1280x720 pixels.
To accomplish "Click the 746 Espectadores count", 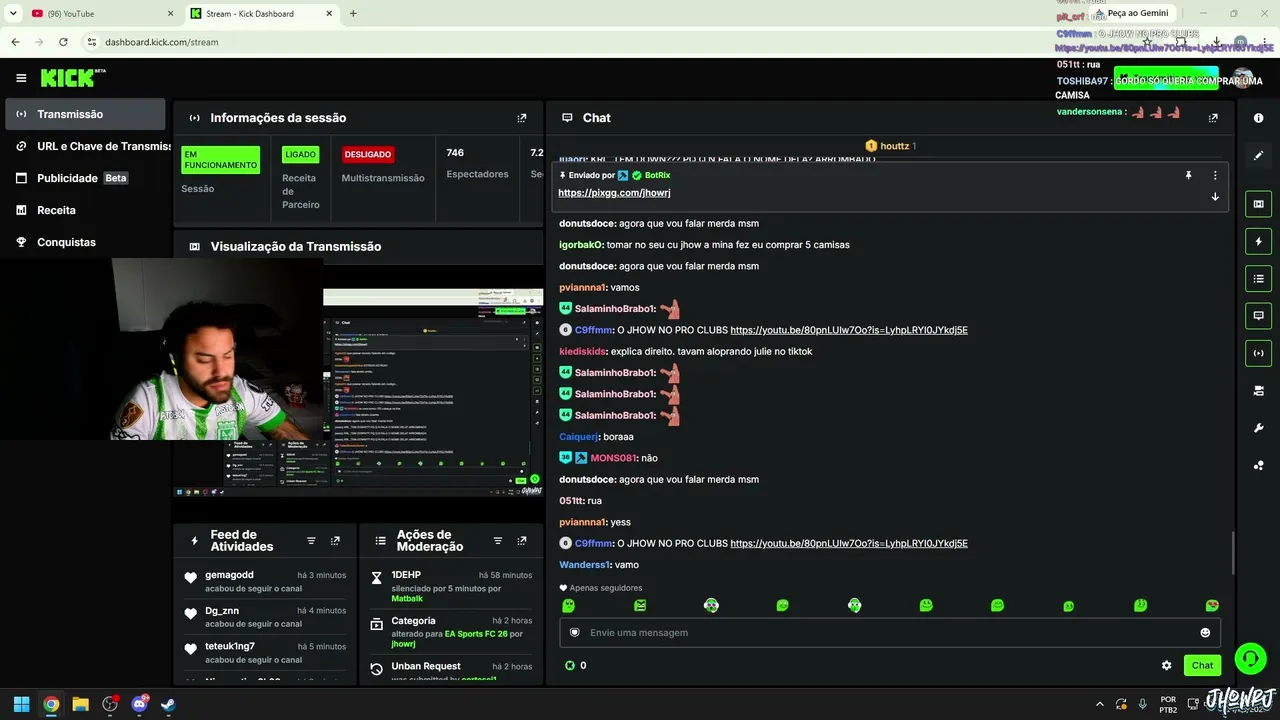I will pyautogui.click(x=477, y=163).
